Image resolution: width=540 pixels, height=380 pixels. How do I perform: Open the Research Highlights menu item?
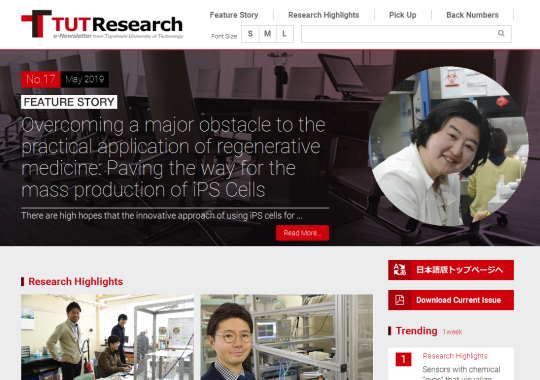pyautogui.click(x=323, y=15)
